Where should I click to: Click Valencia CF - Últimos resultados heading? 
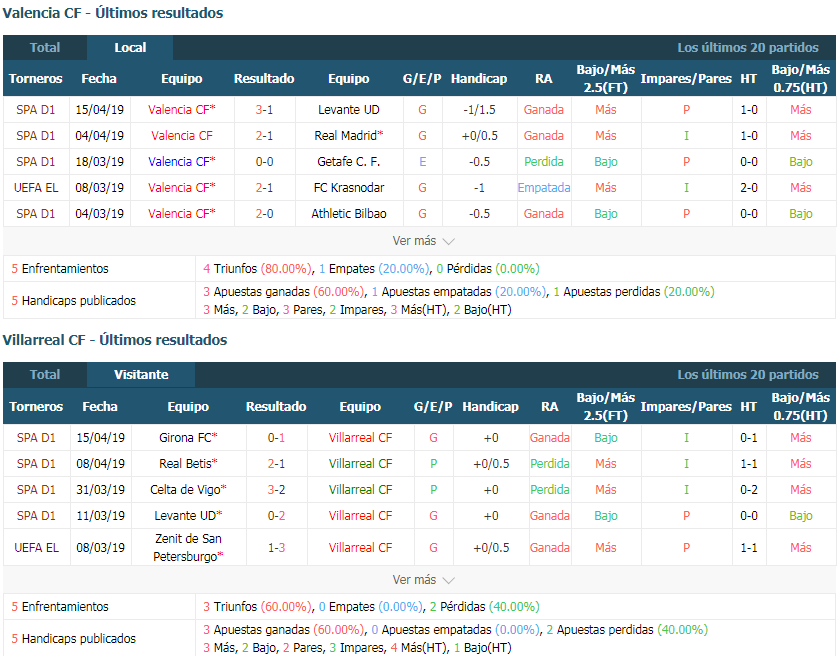(x=113, y=13)
